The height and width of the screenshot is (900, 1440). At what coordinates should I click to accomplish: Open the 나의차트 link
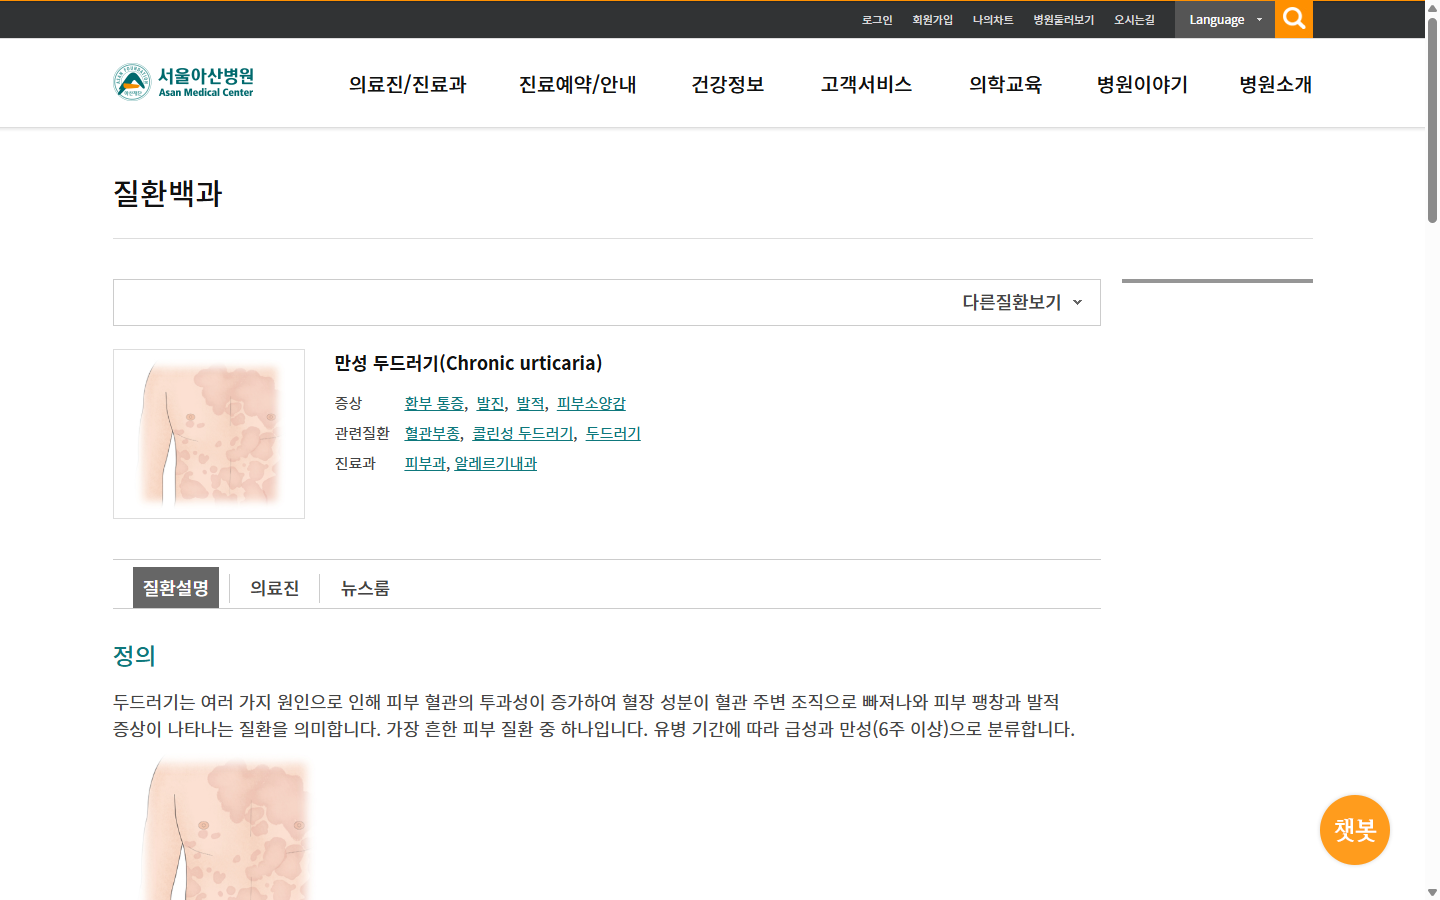click(993, 20)
